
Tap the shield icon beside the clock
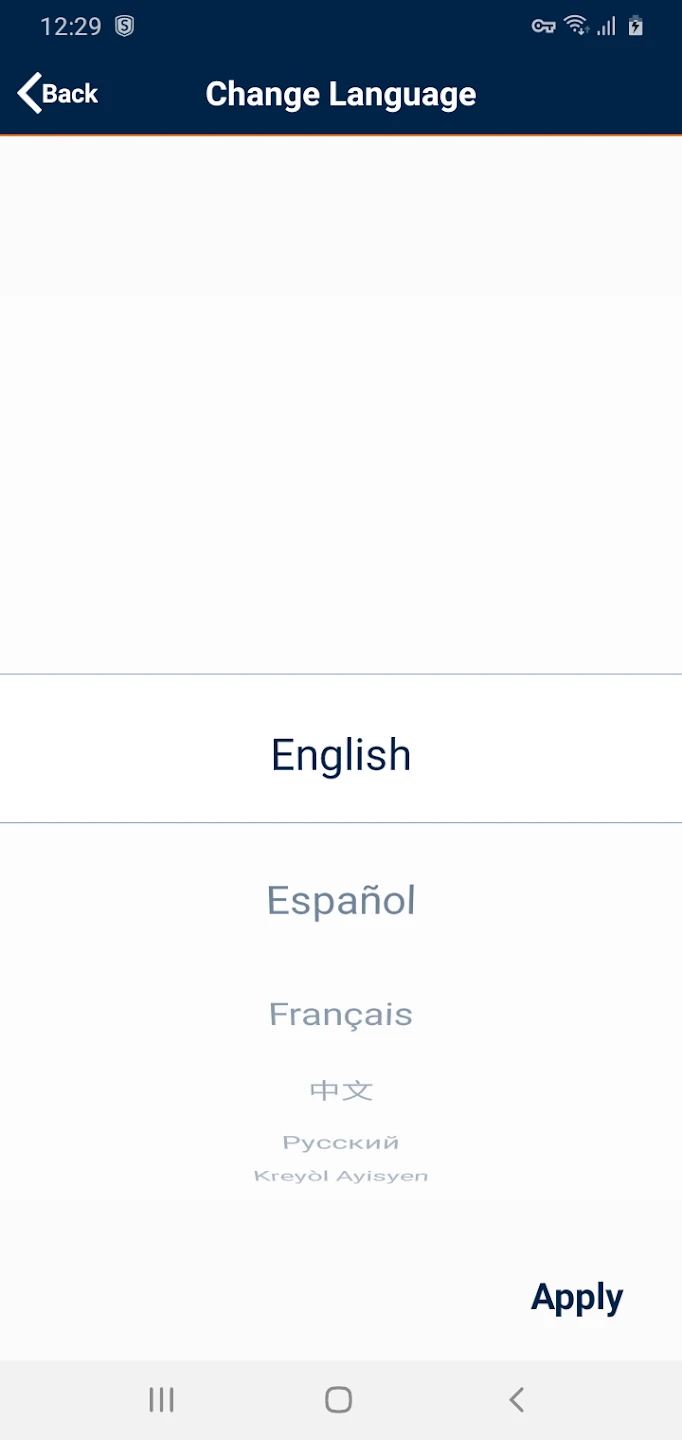pyautogui.click(x=124, y=27)
